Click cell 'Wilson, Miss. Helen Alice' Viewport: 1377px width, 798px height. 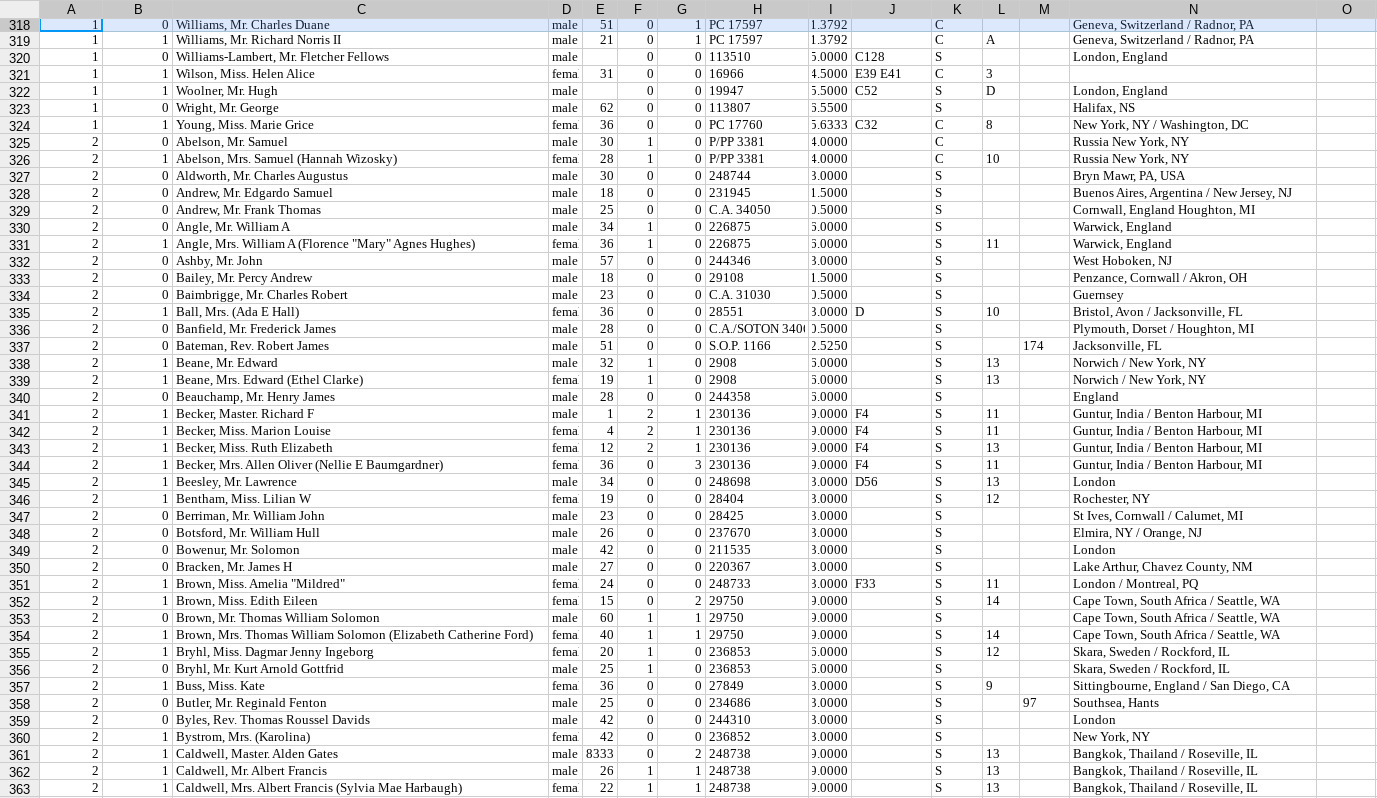pyautogui.click(x=361, y=74)
